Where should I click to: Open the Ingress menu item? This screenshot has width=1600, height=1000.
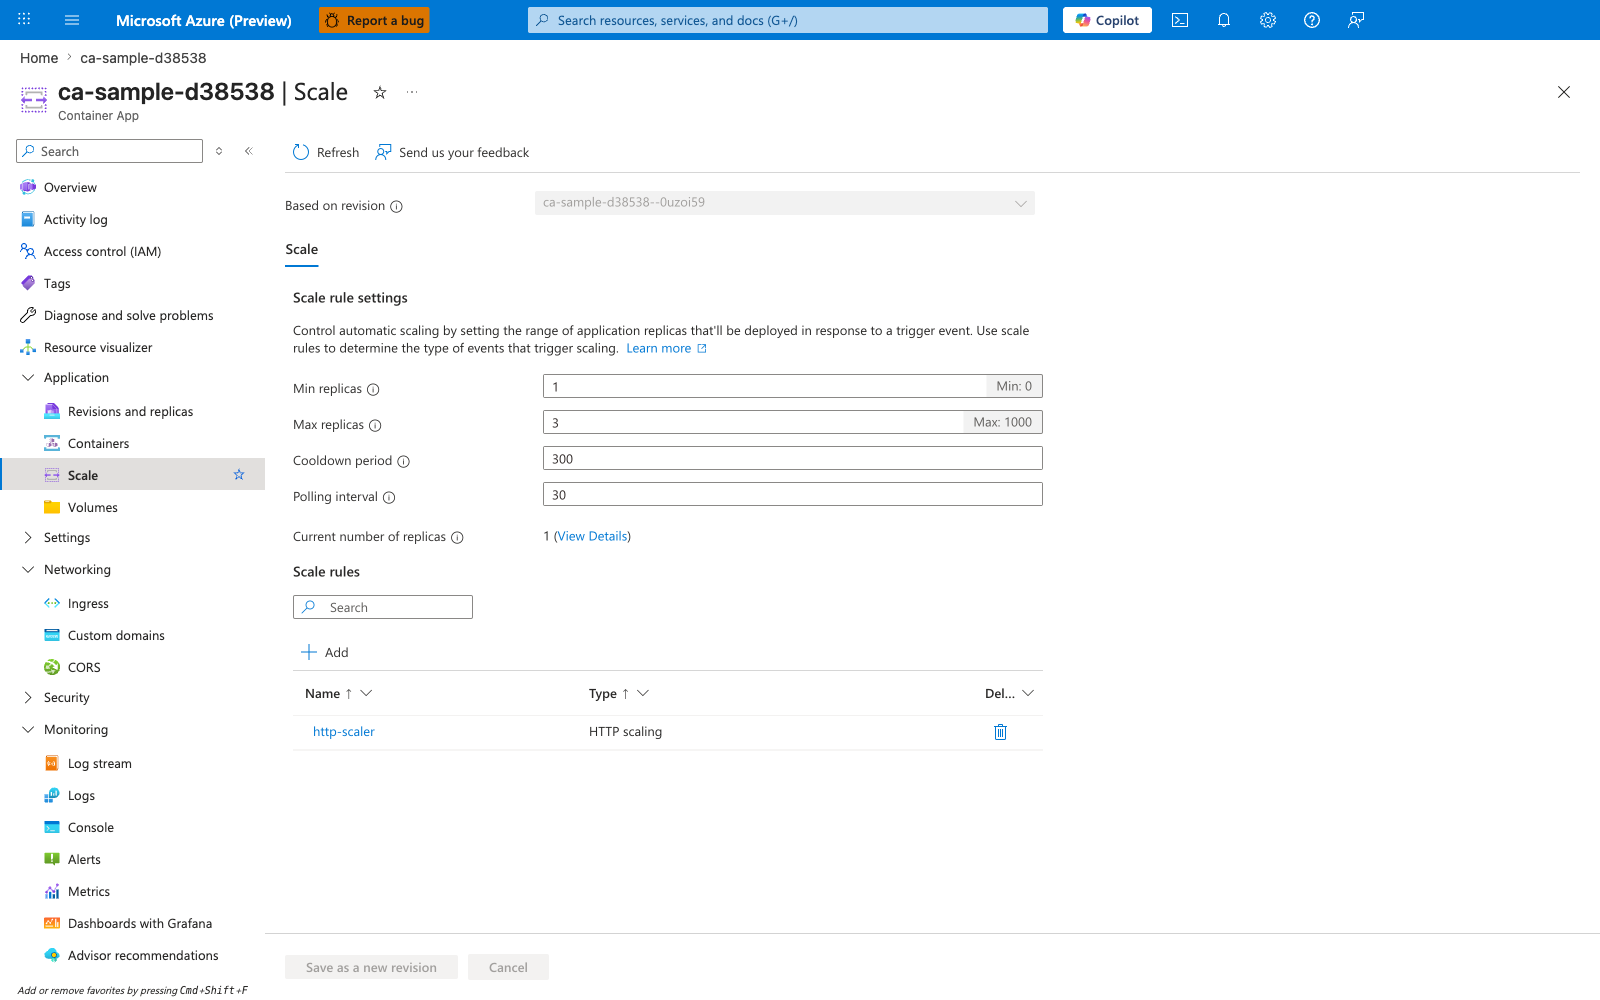[x=88, y=604]
